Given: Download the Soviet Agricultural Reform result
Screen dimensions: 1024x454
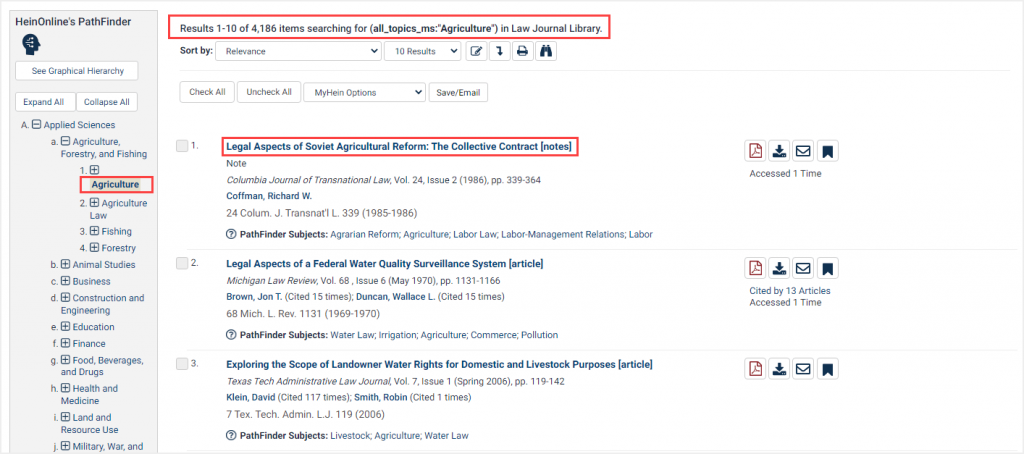Looking at the screenshot, I should point(778,151).
